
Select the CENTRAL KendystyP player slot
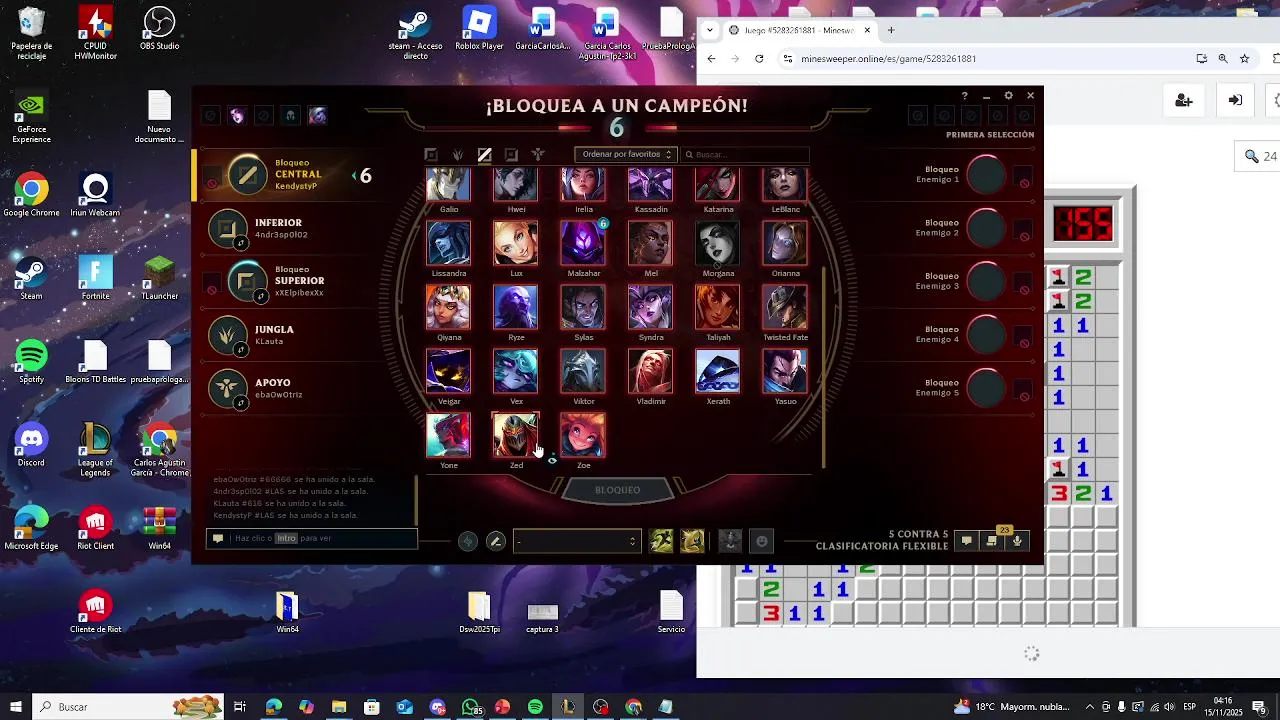pos(290,175)
